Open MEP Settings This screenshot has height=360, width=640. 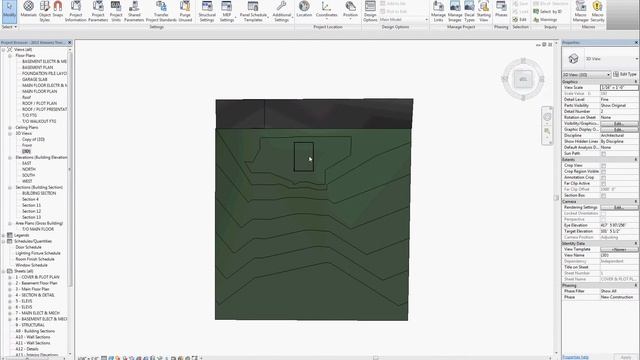(227, 11)
